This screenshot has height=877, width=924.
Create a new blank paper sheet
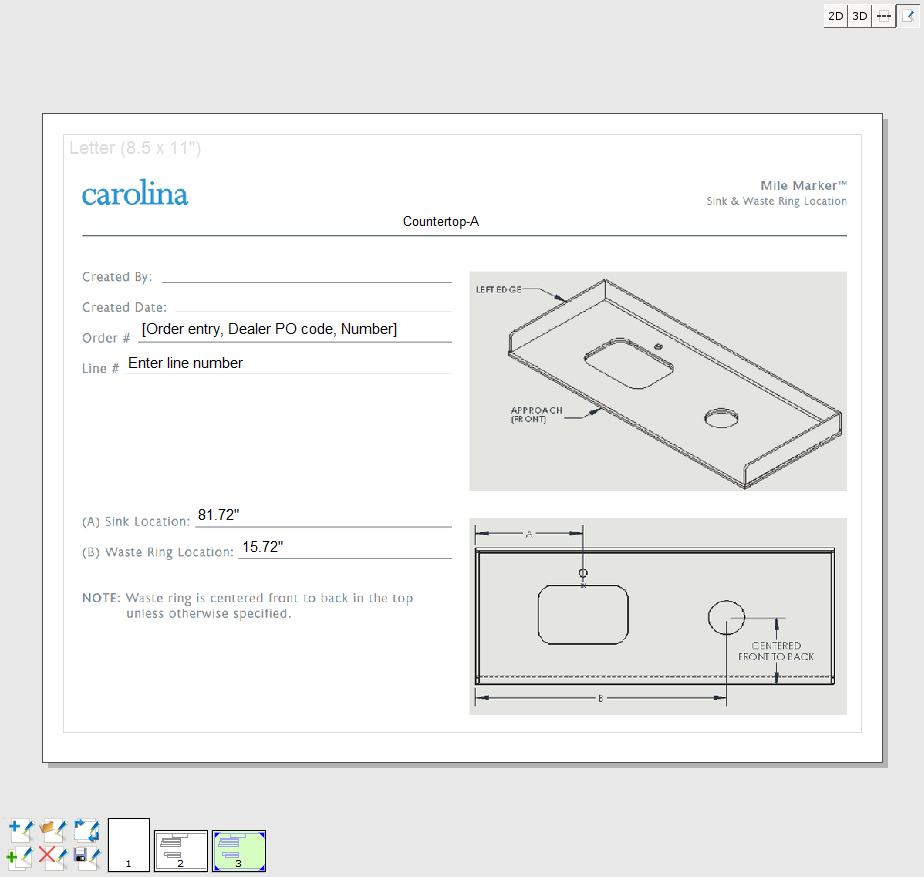click(21, 830)
